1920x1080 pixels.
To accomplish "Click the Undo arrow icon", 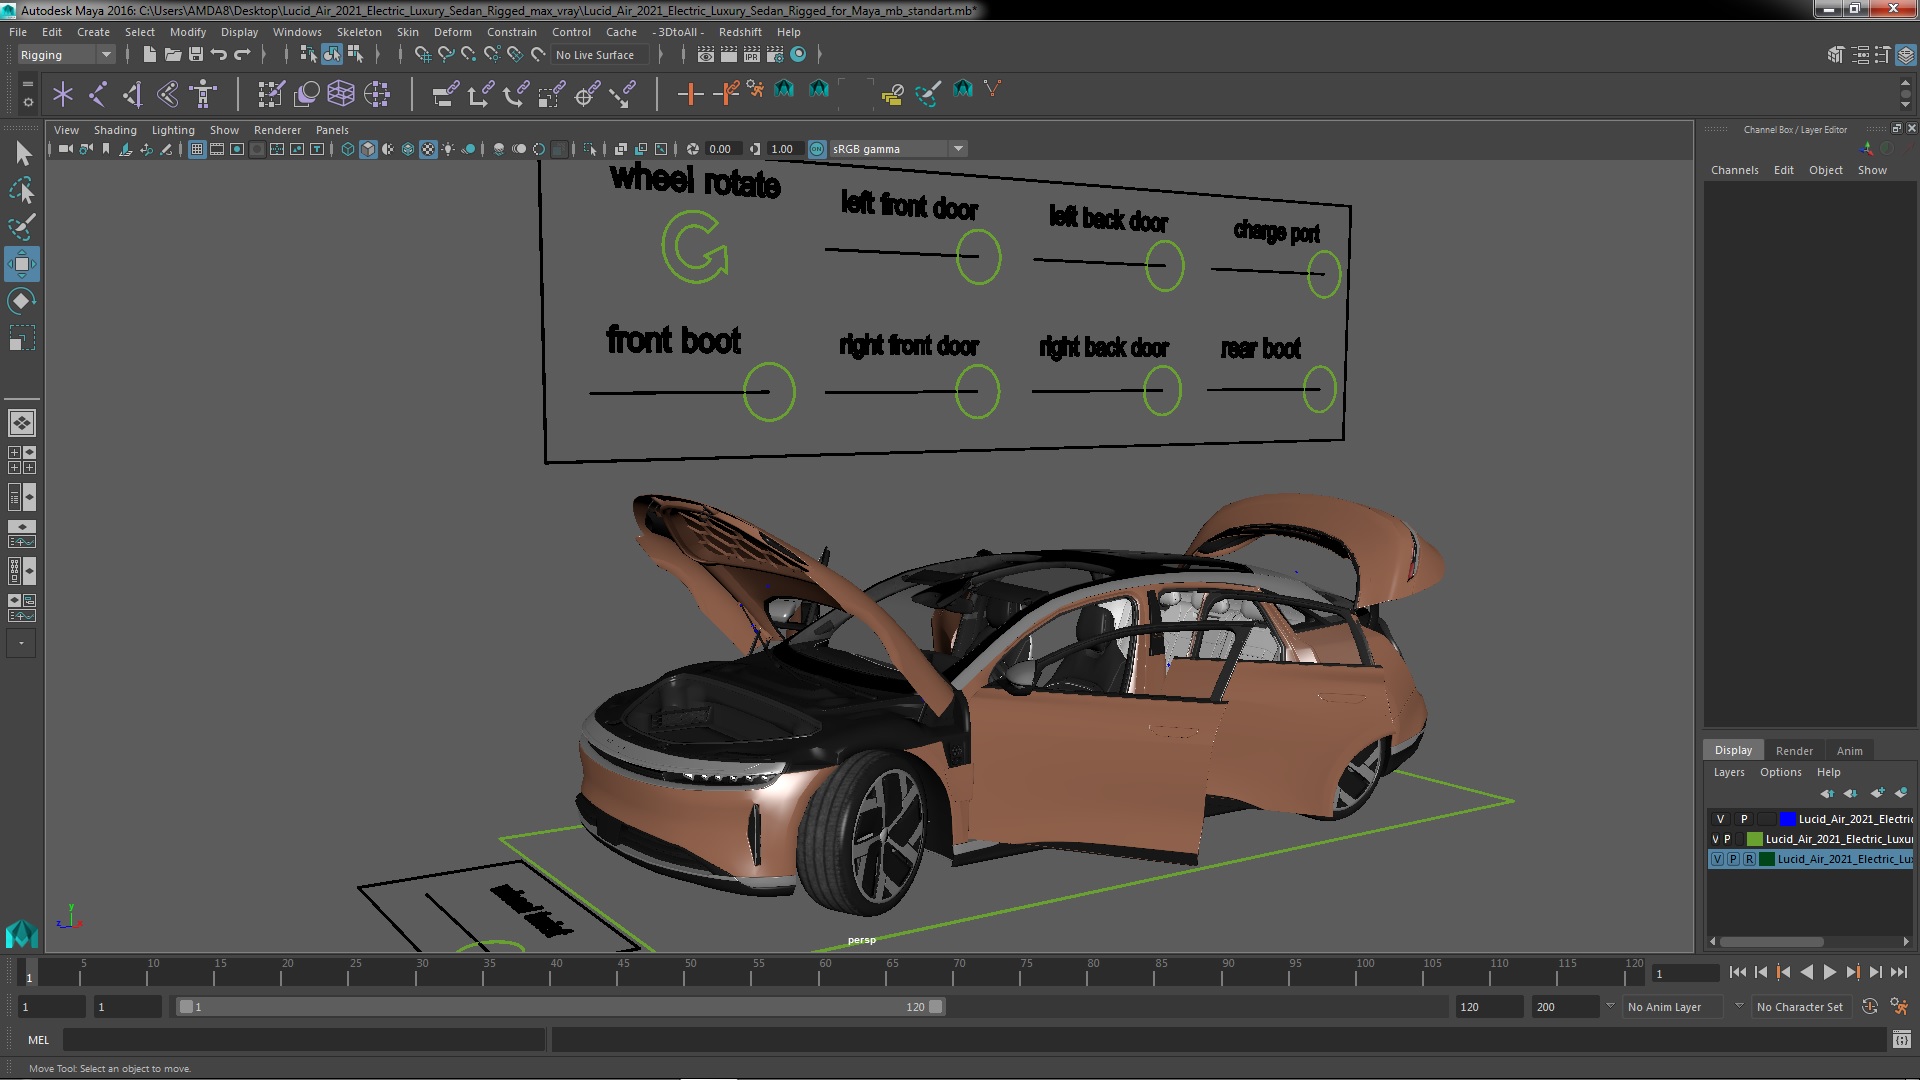I will 219,54.
